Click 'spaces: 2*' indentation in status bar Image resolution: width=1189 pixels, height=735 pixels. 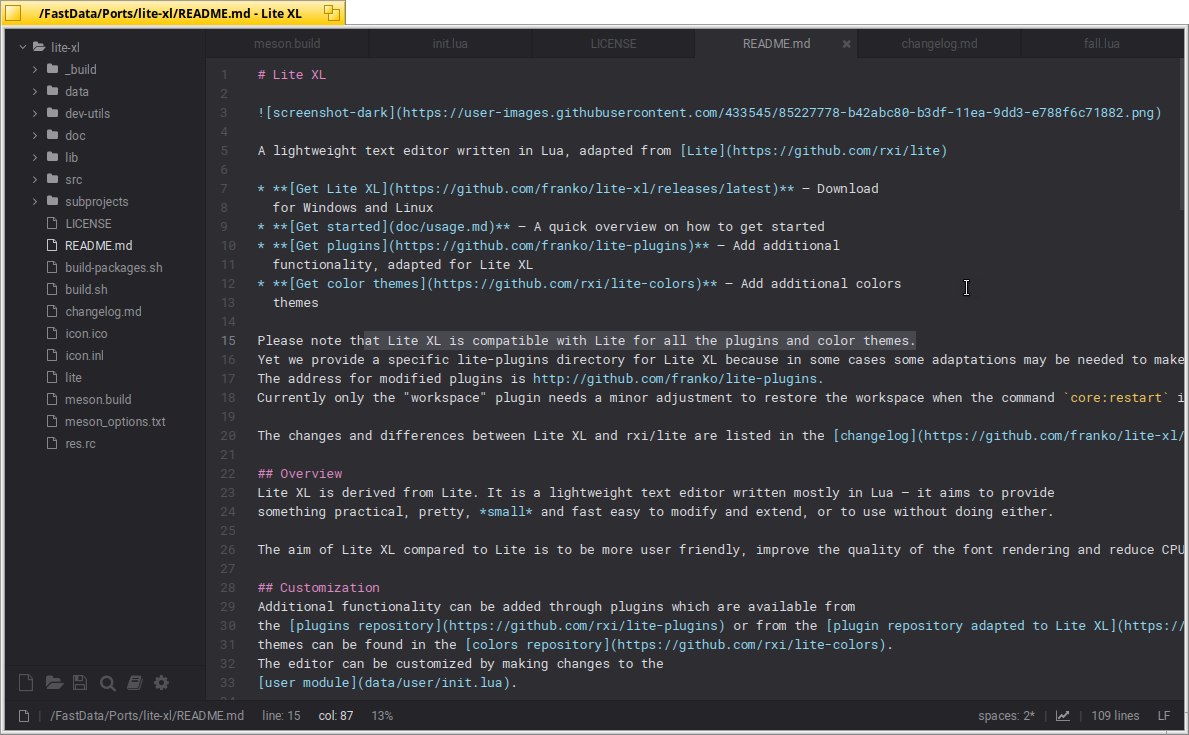[1006, 715]
